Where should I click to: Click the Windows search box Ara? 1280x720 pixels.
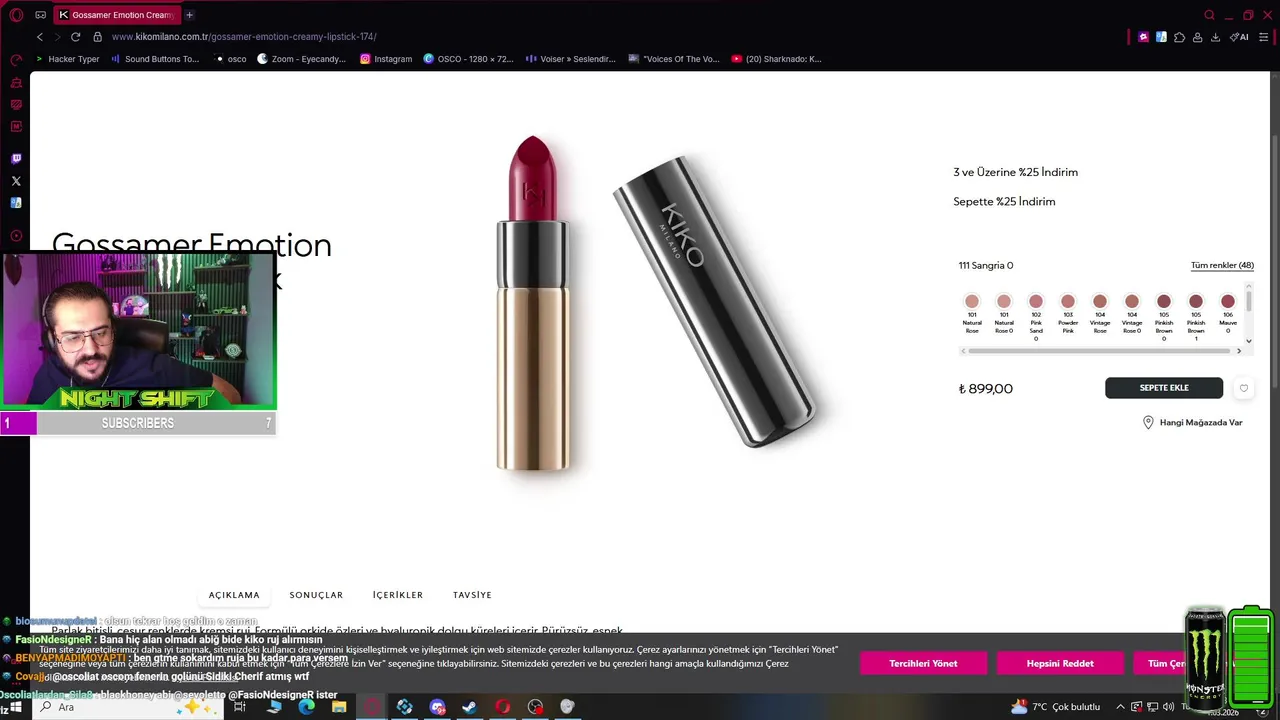(x=130, y=707)
